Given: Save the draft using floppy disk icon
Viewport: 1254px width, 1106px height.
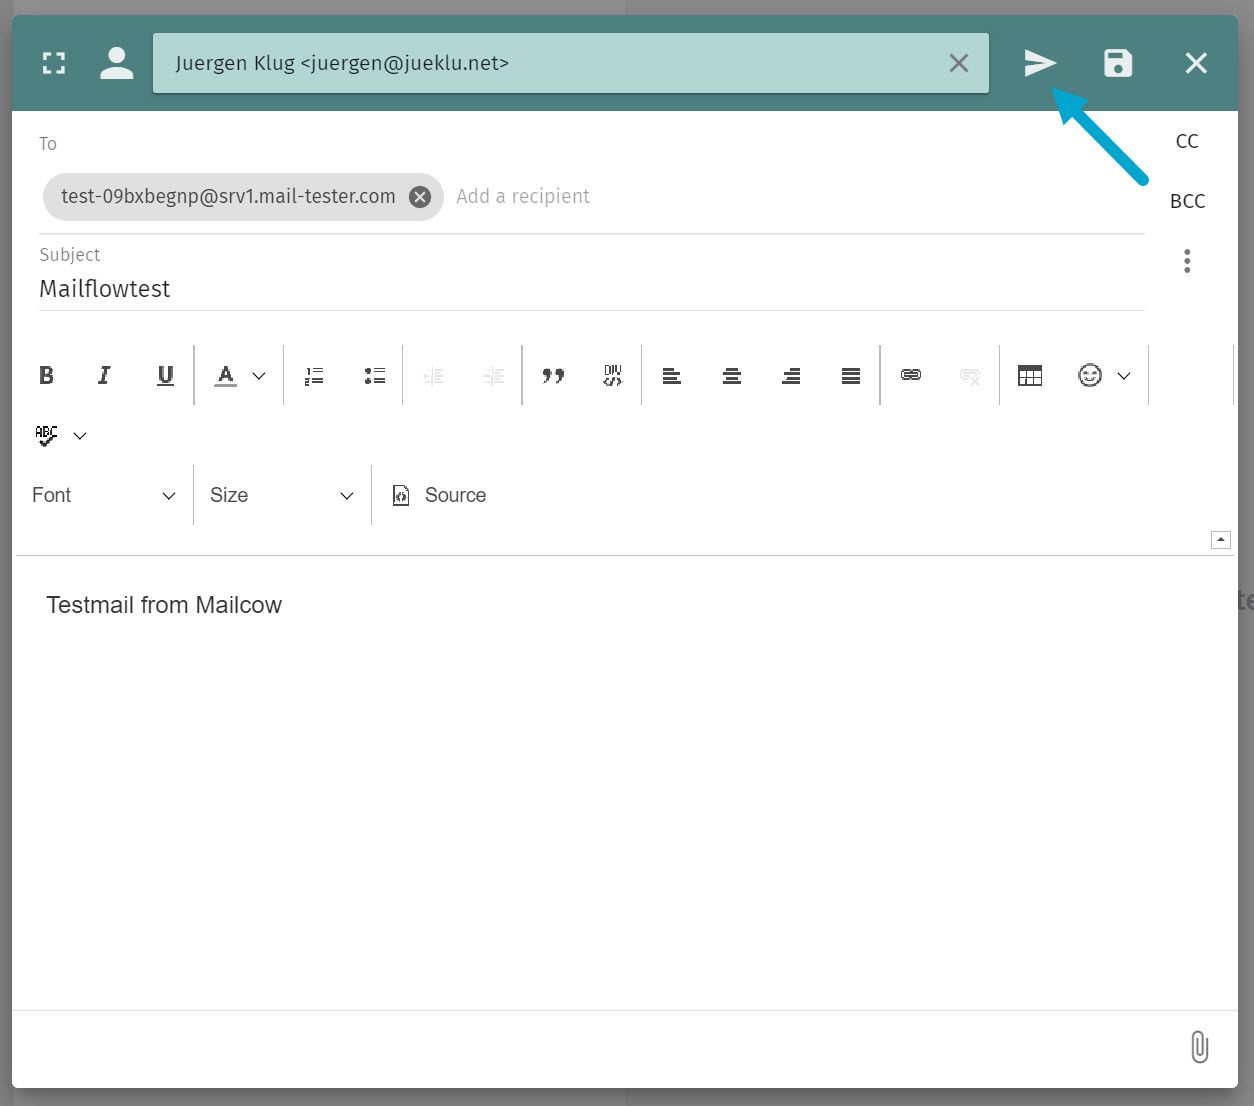Looking at the screenshot, I should (x=1117, y=63).
